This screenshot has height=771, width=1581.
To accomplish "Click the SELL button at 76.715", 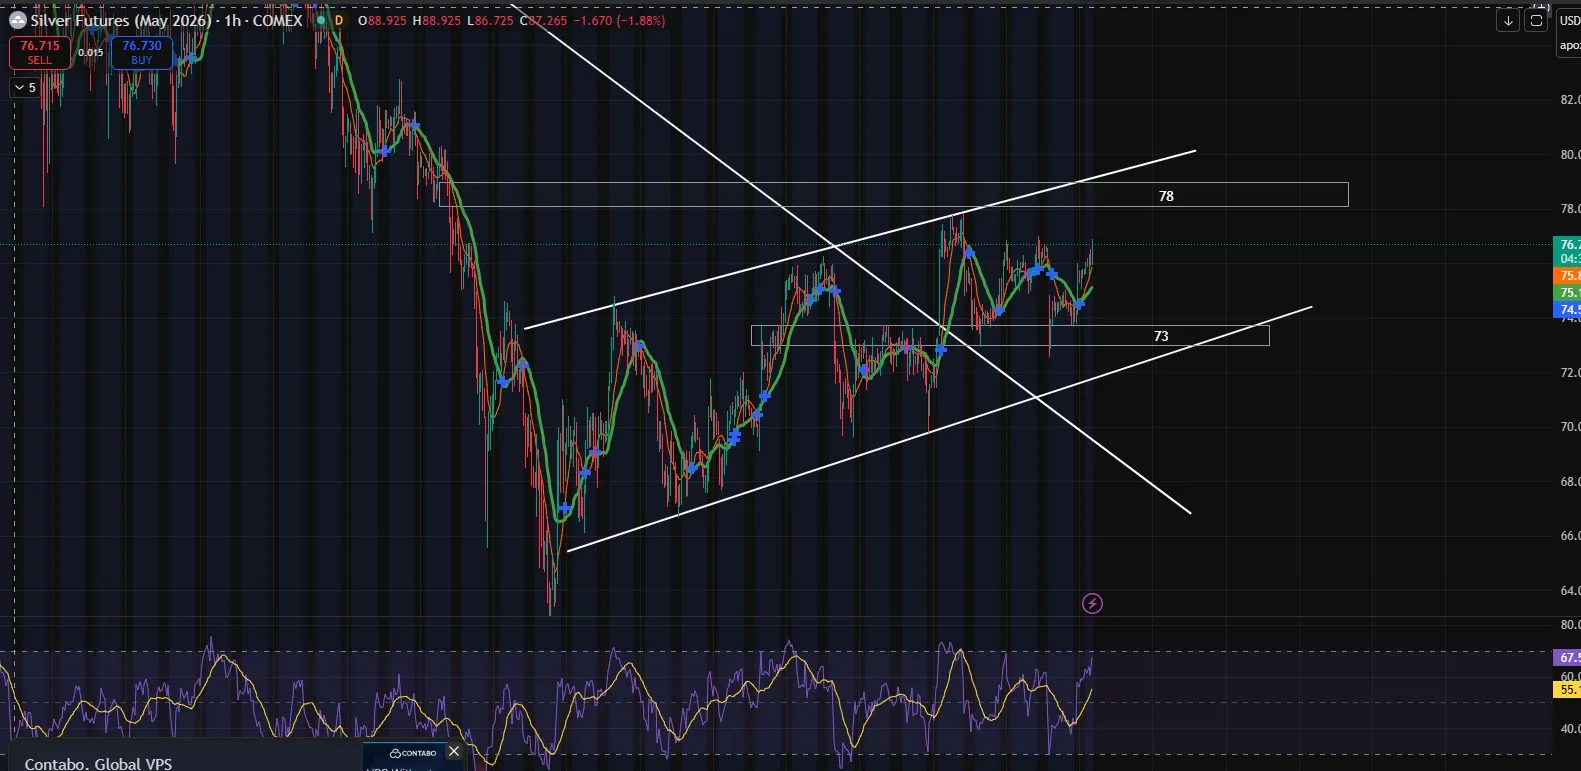I will click(40, 52).
